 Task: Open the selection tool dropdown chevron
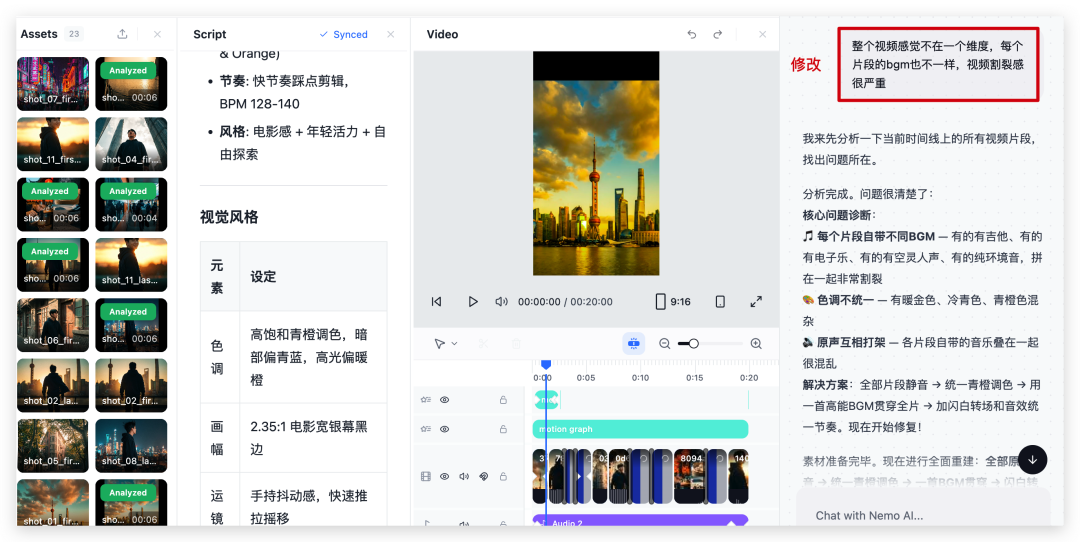click(455, 344)
